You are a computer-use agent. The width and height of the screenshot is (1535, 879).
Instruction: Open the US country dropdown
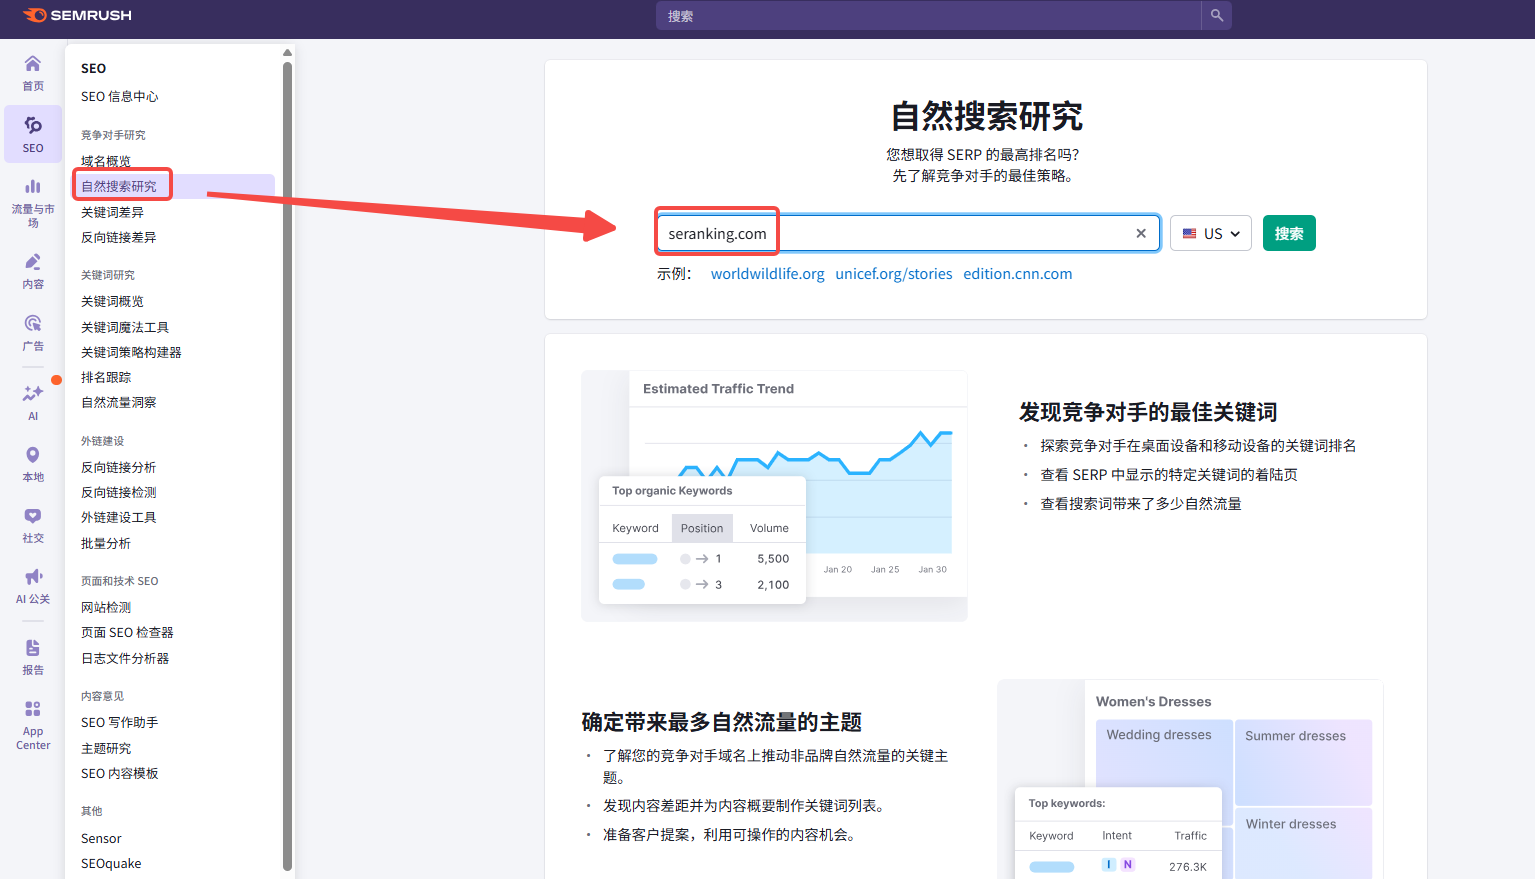[1211, 233]
